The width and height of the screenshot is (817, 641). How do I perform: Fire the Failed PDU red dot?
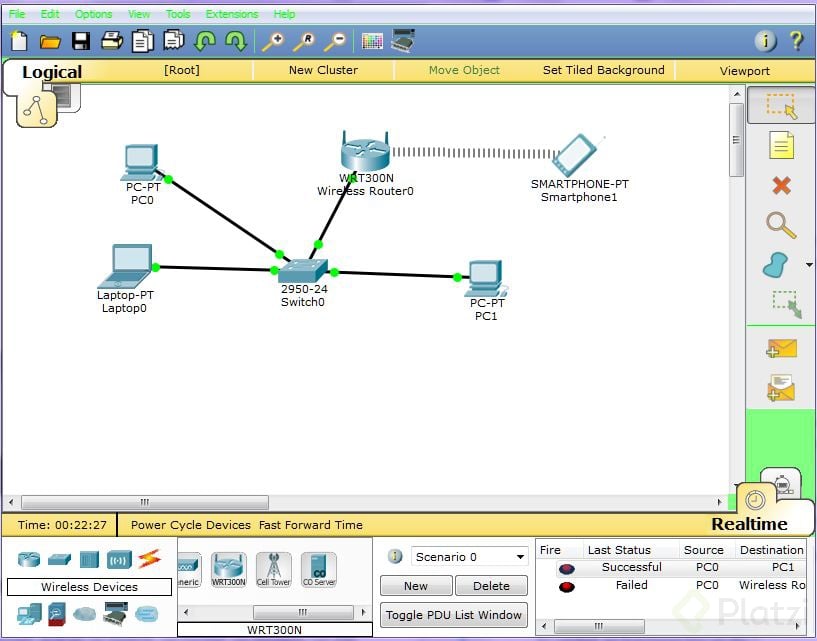coord(566,587)
